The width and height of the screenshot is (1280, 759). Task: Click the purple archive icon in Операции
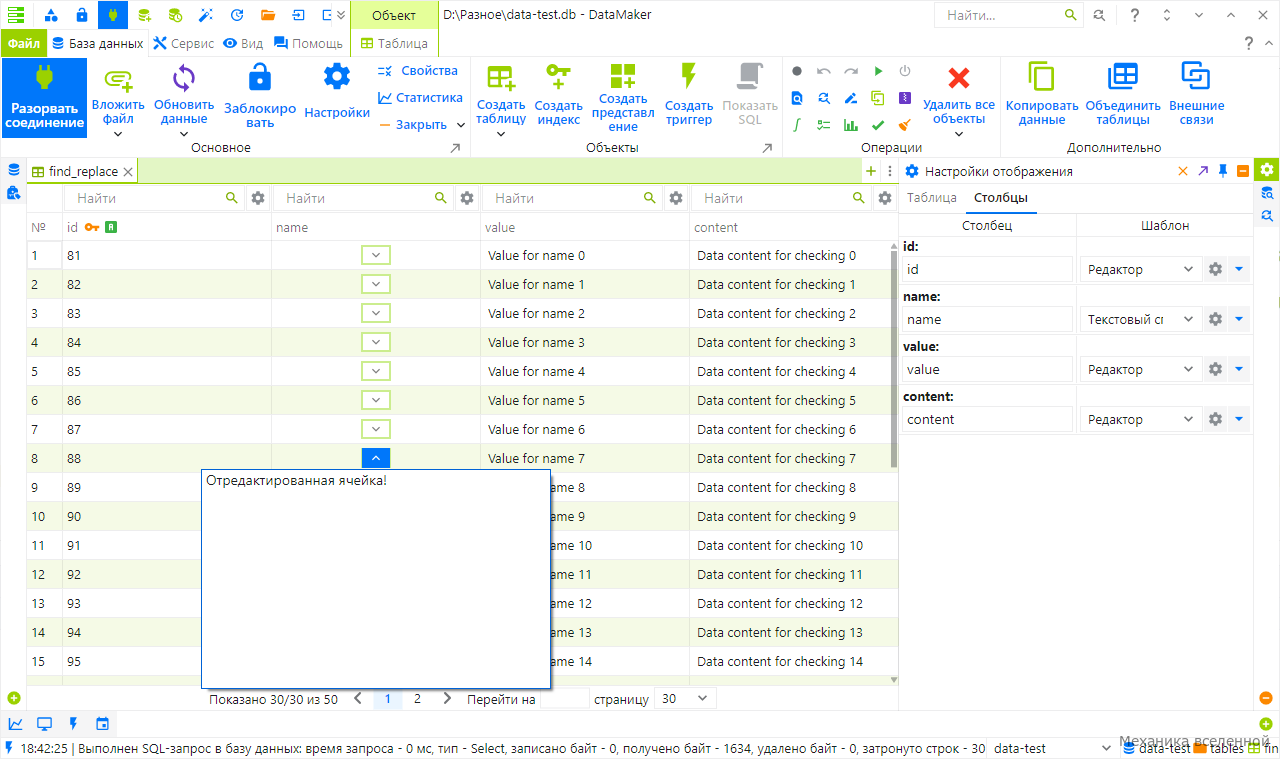905,98
